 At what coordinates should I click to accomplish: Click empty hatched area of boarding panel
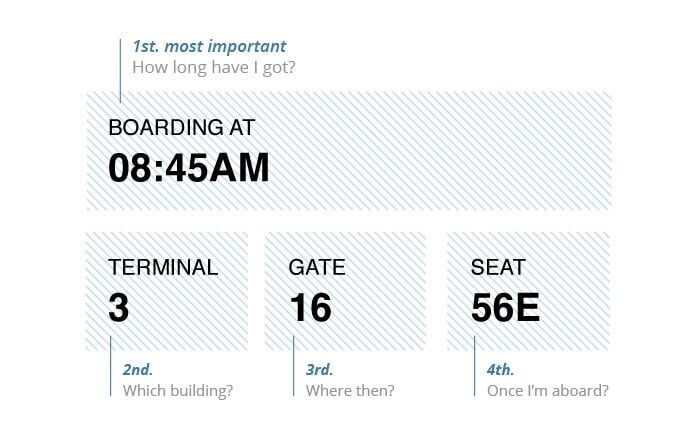click(438, 152)
